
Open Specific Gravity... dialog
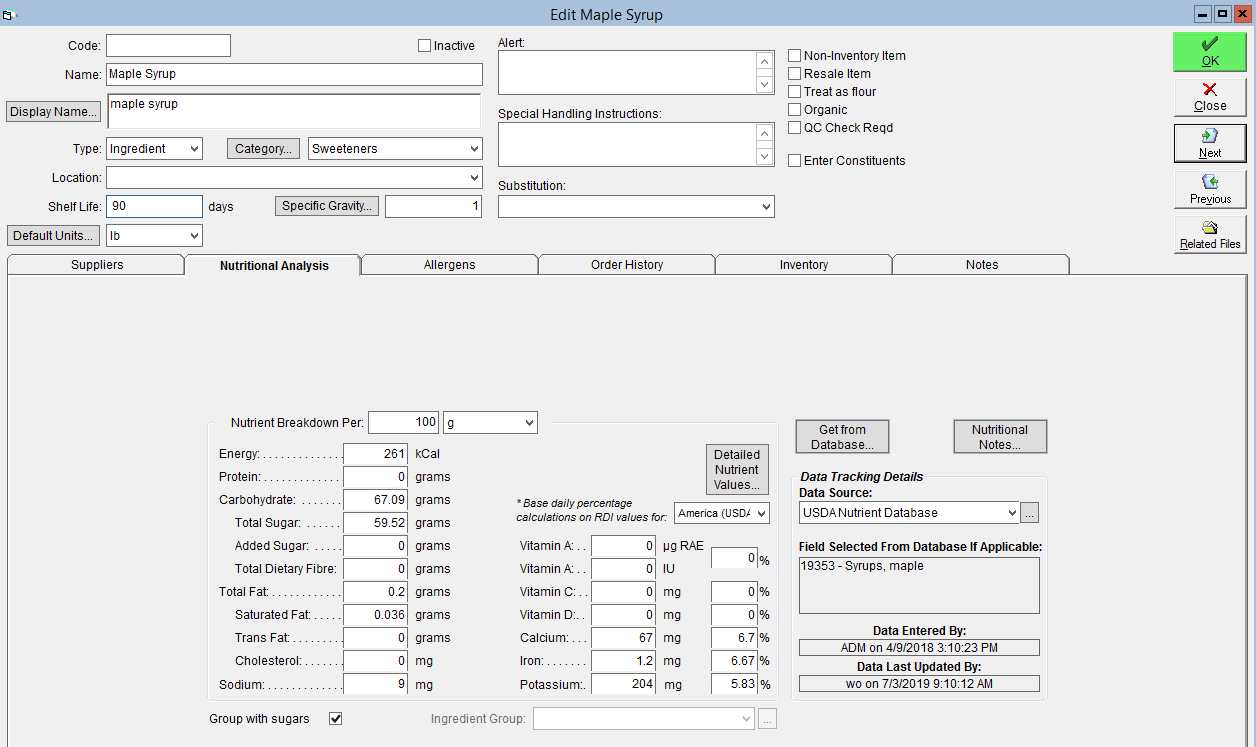[x=327, y=206]
